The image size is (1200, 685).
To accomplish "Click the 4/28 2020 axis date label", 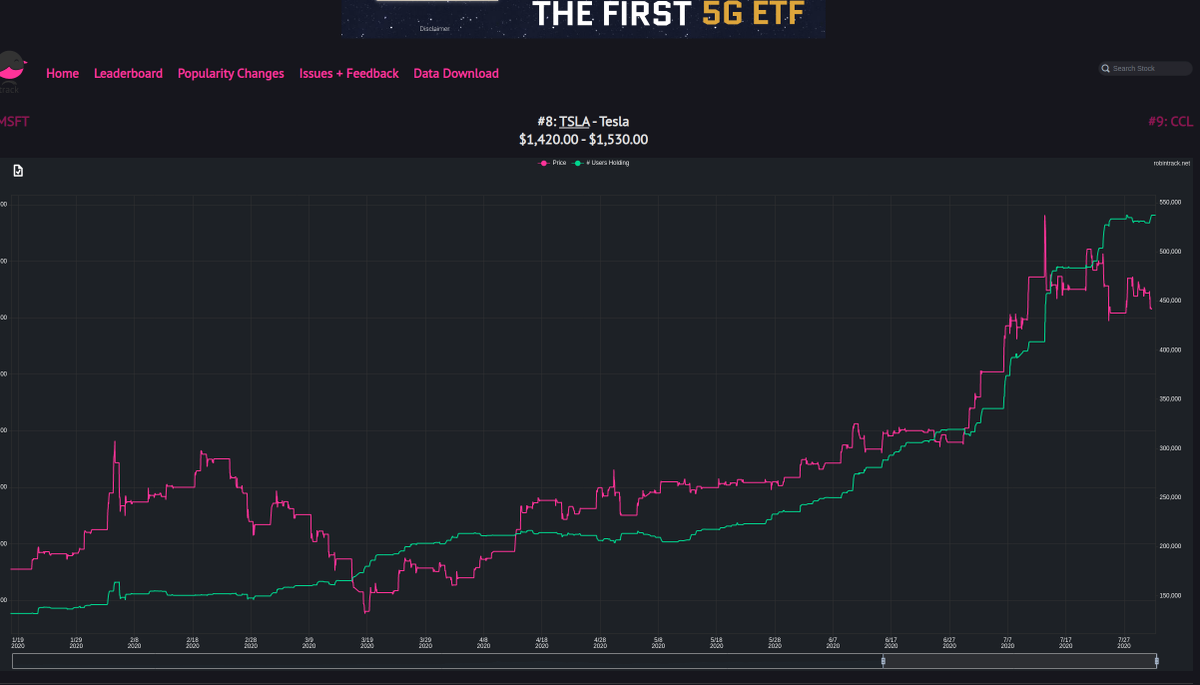I will point(600,642).
